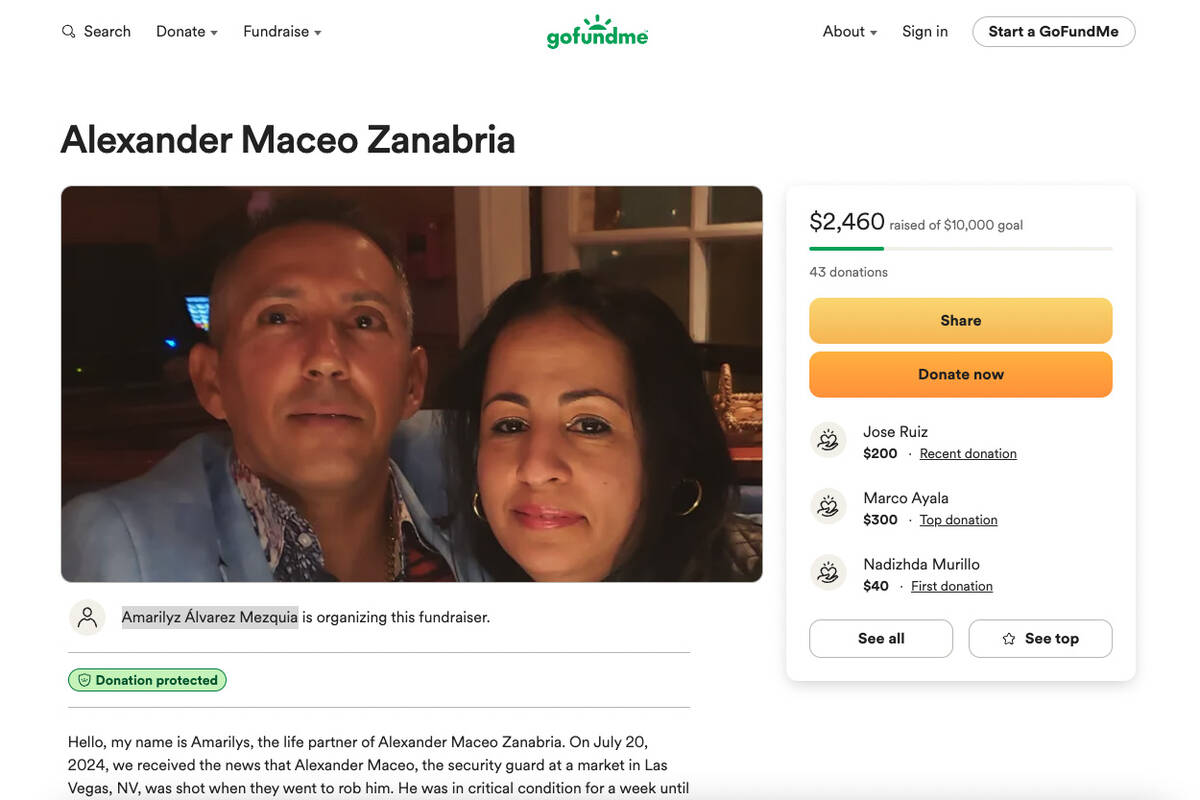Expand the Donate dropdown menu
Screen dimensions: 1200x800
[187, 32]
